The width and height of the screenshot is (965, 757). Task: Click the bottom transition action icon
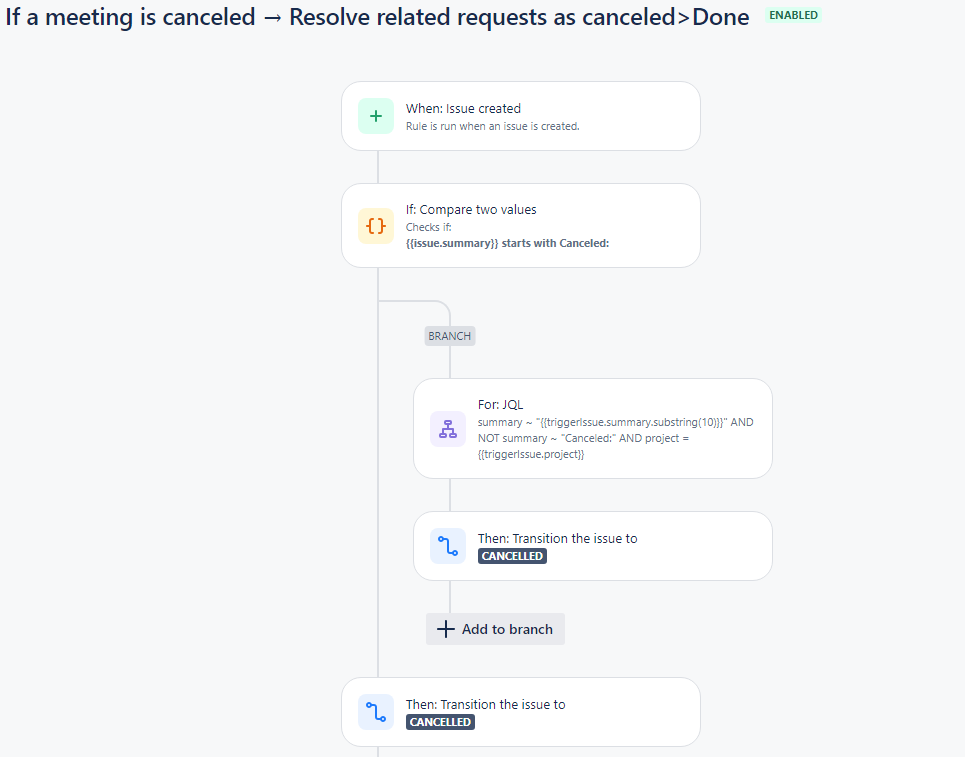[x=375, y=712]
